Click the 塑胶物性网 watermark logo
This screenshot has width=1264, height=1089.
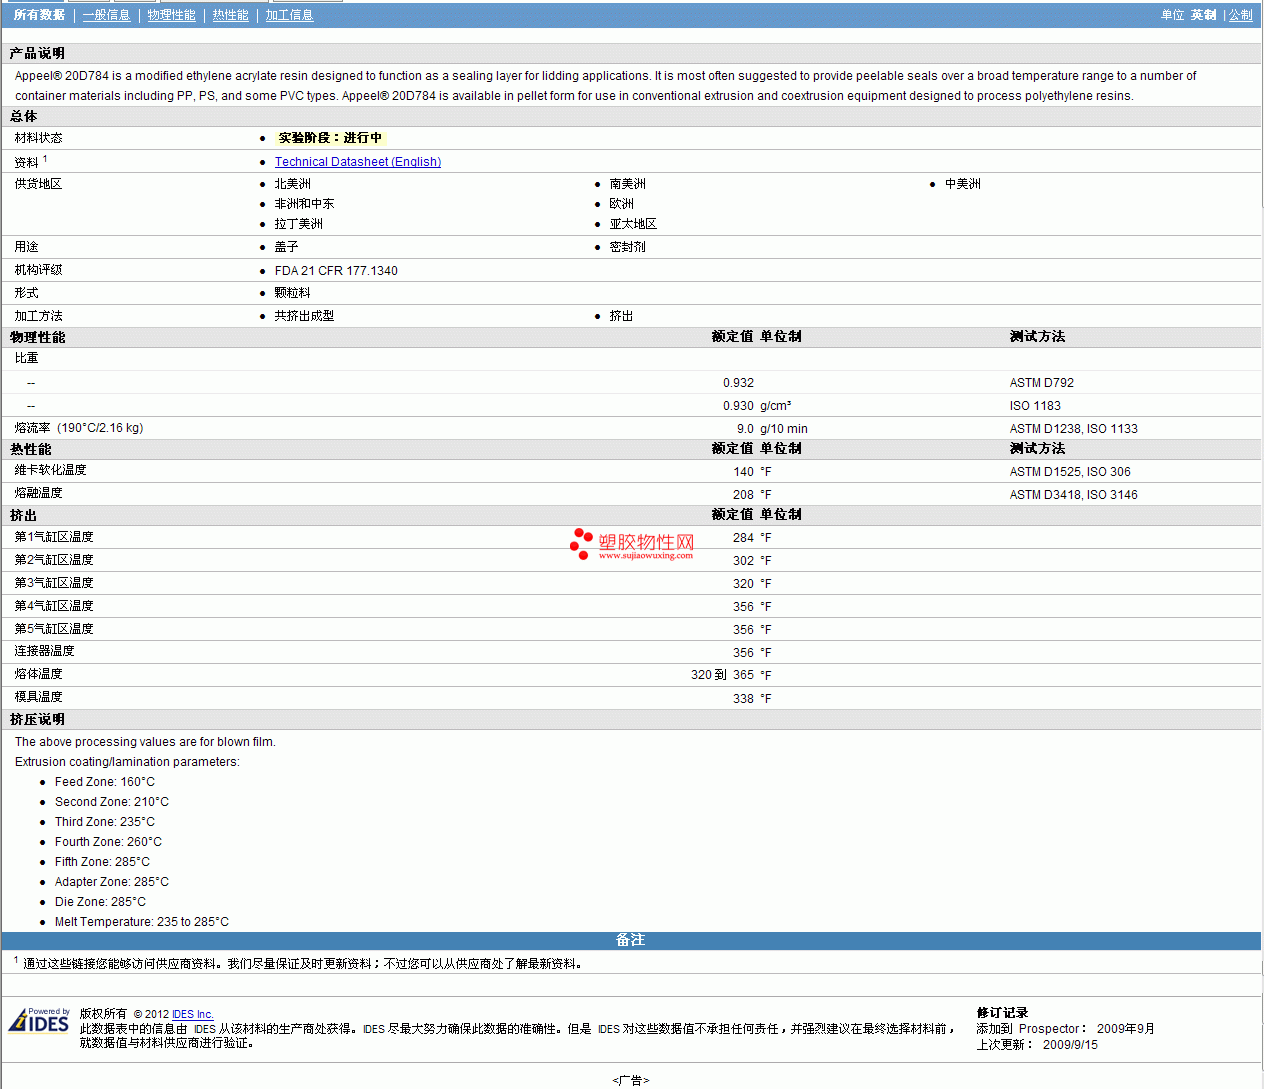(x=632, y=544)
